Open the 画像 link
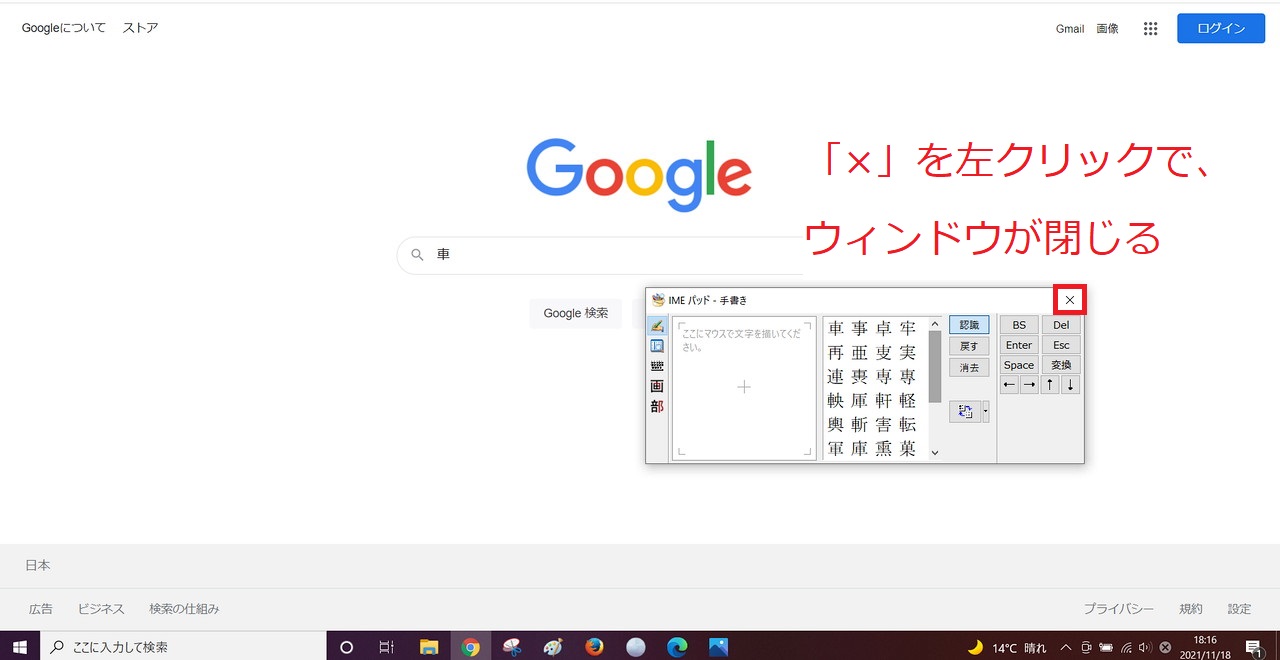The width and height of the screenshot is (1280, 660). click(x=1107, y=29)
